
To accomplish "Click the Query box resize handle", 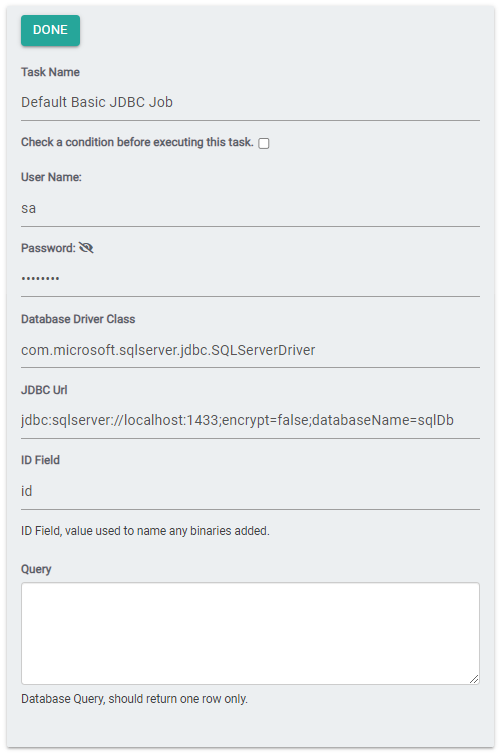I will 474,679.
